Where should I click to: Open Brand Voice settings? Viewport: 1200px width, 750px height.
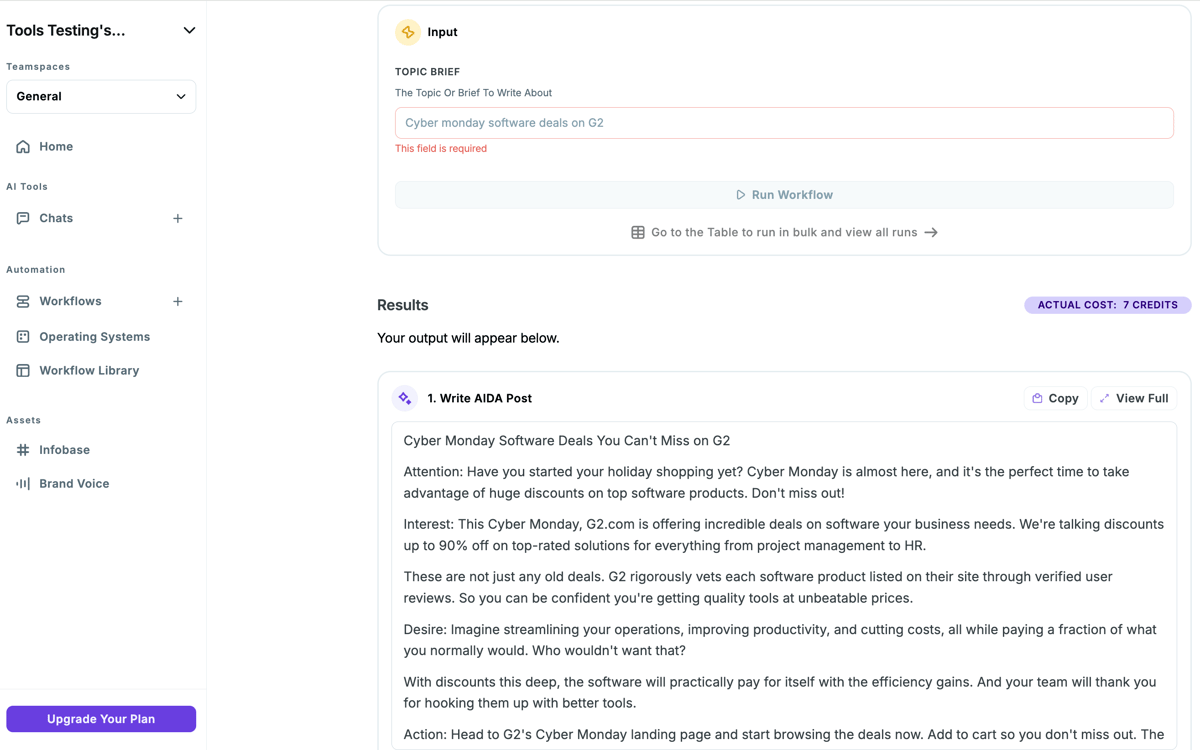(x=74, y=483)
